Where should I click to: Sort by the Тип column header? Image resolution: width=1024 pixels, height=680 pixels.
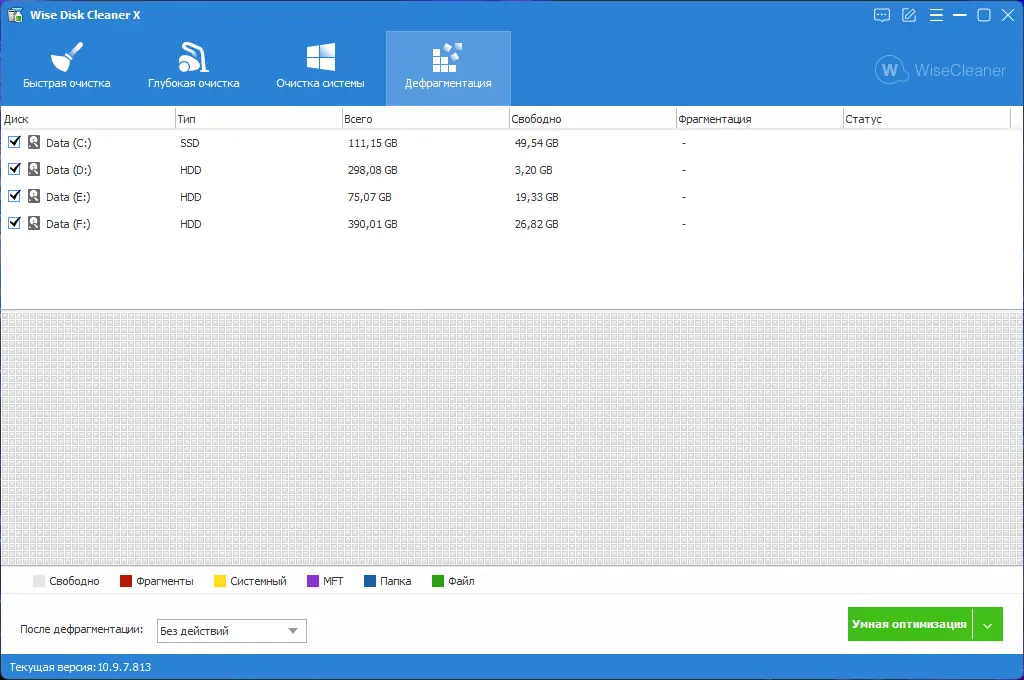pyautogui.click(x=258, y=119)
